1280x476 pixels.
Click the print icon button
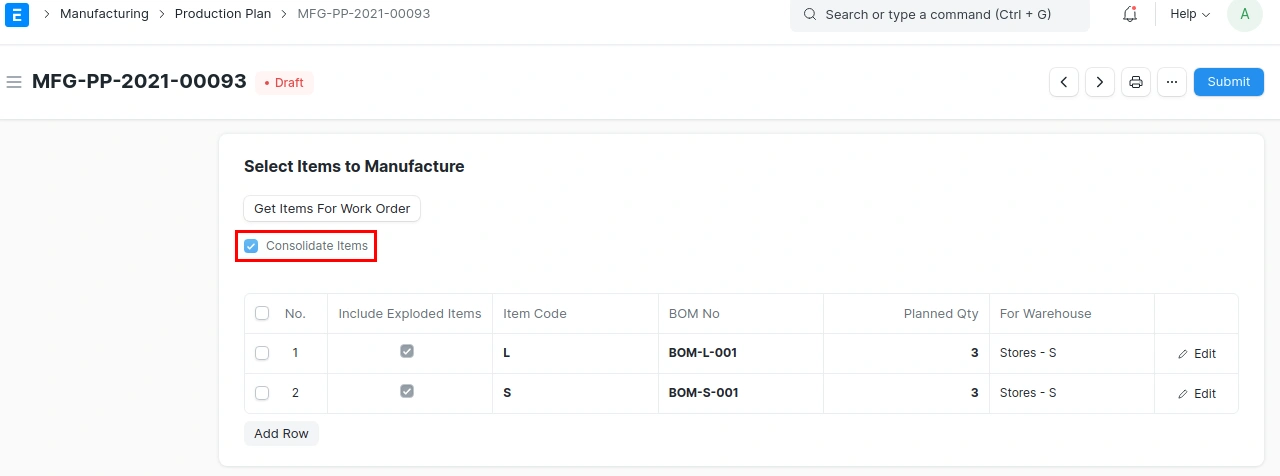tap(1136, 82)
